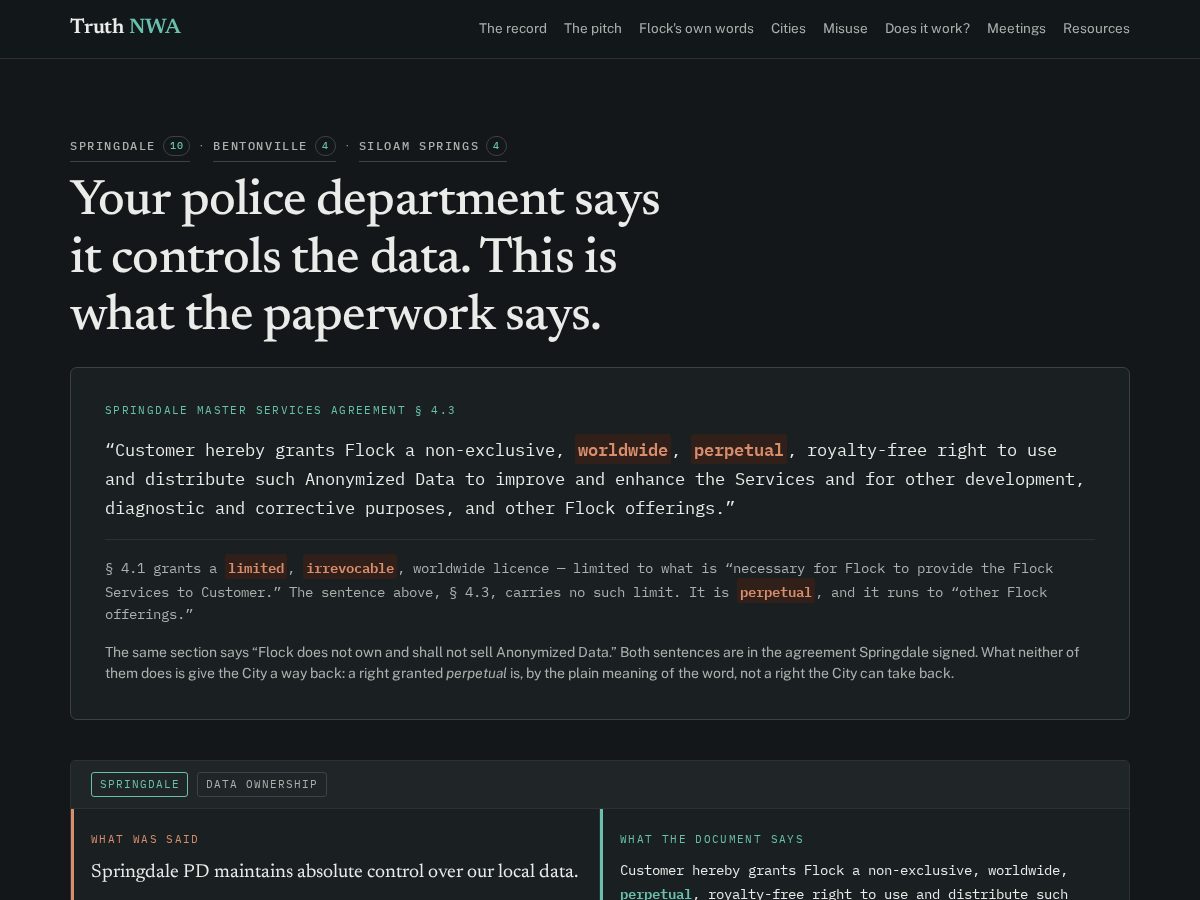The height and width of the screenshot is (900, 1200).
Task: Click highlighted word perpetual in the large quote
Action: click(x=738, y=450)
